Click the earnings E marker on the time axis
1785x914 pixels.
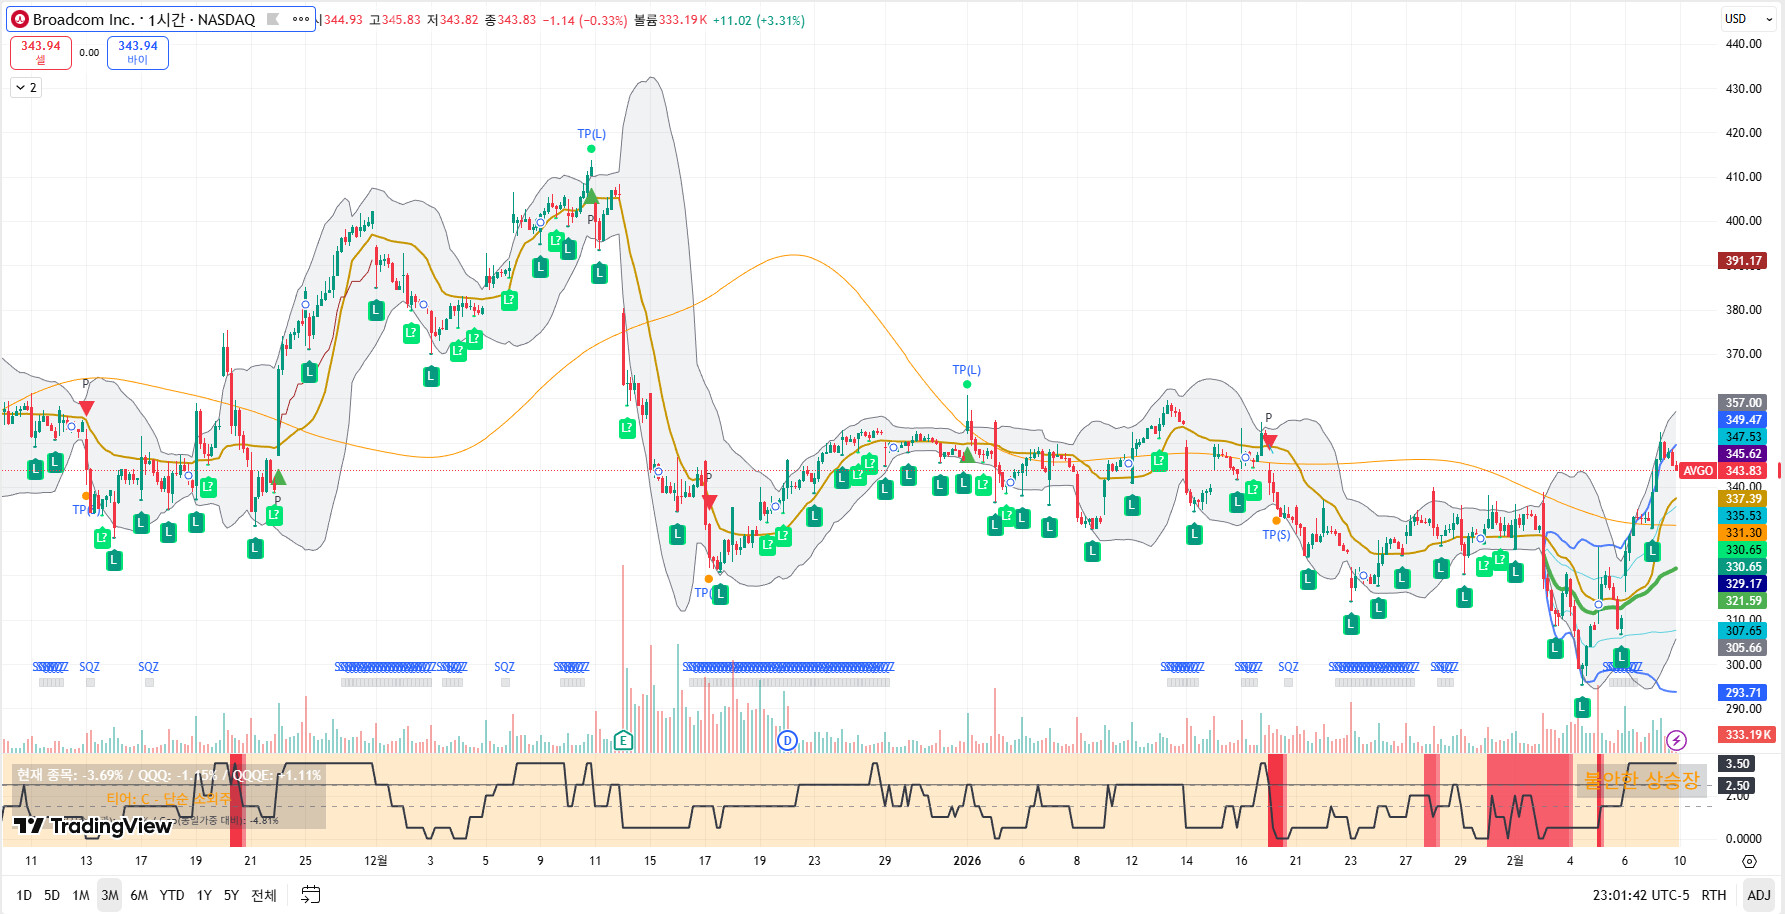pyautogui.click(x=624, y=740)
